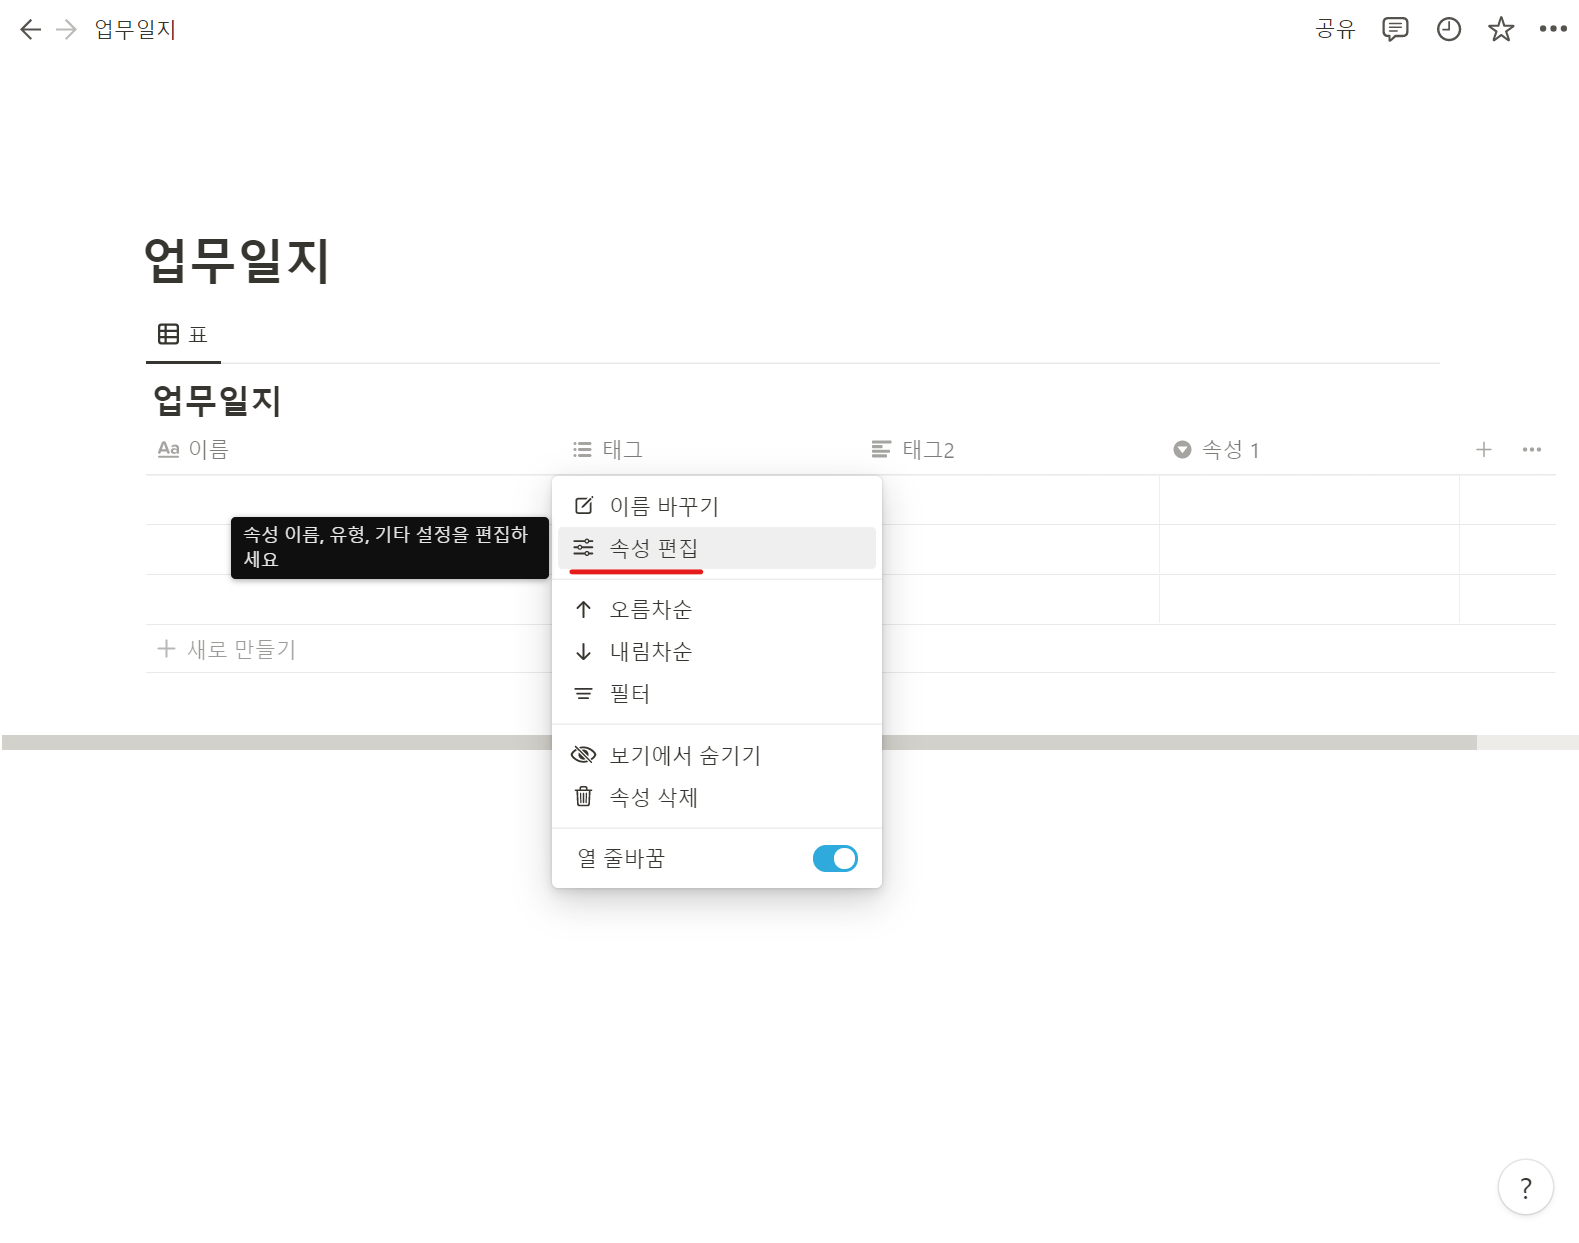
Task: Click the 공유 share button
Action: 1335,30
